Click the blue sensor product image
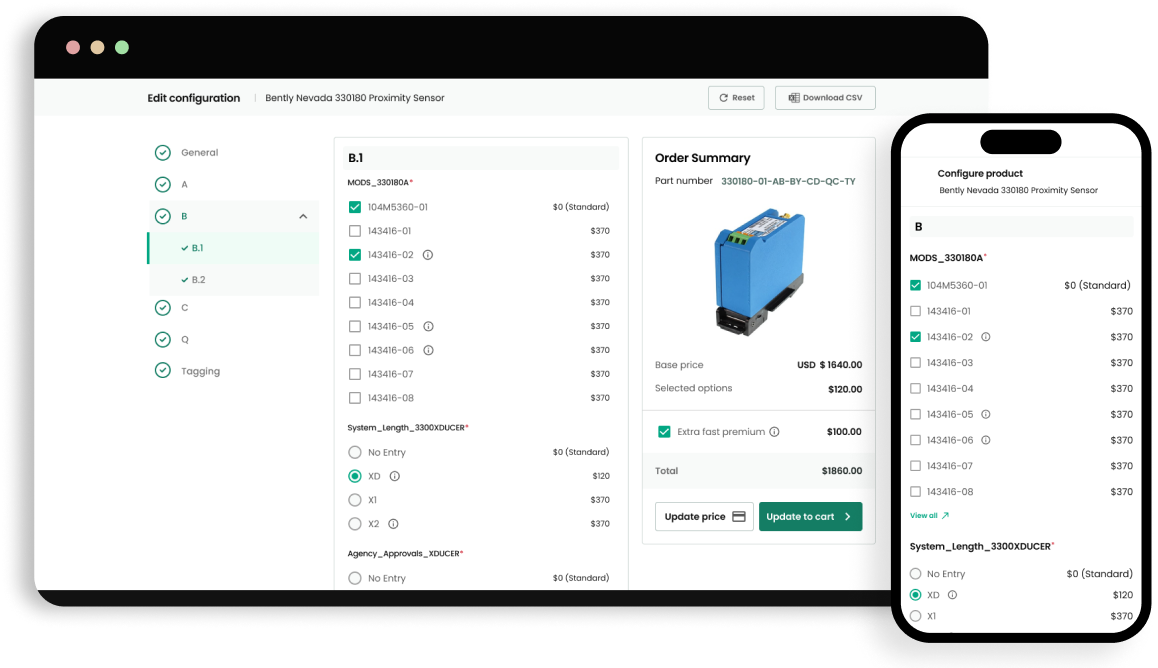The width and height of the screenshot is (1158, 668). tap(757, 270)
